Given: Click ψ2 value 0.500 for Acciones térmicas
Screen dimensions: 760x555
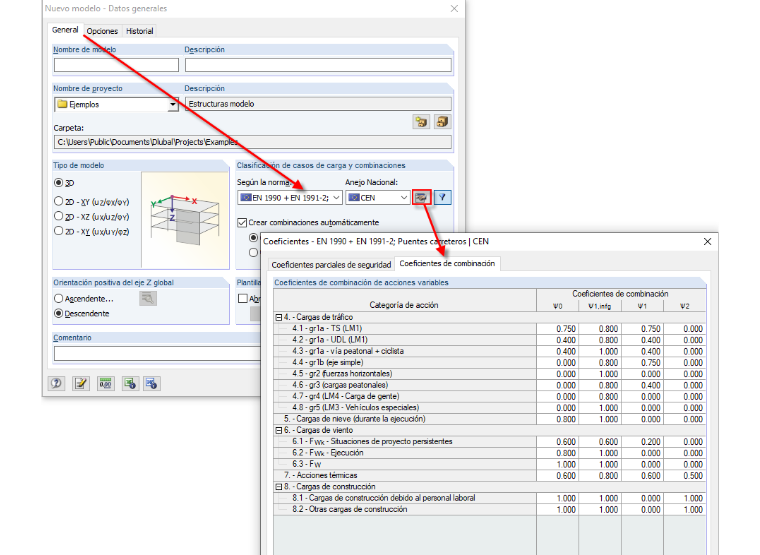Looking at the screenshot, I should point(685,476).
